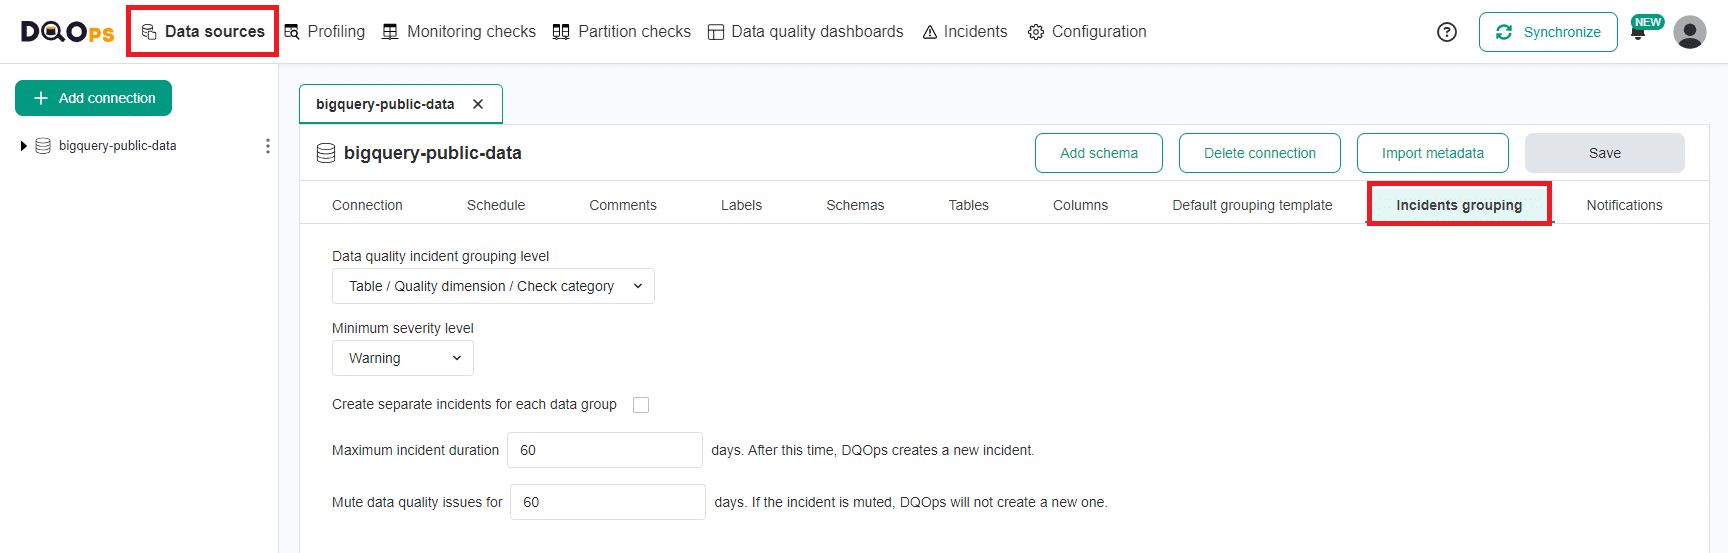
Task: Close the bigquery-public-data tab
Action: [x=478, y=104]
